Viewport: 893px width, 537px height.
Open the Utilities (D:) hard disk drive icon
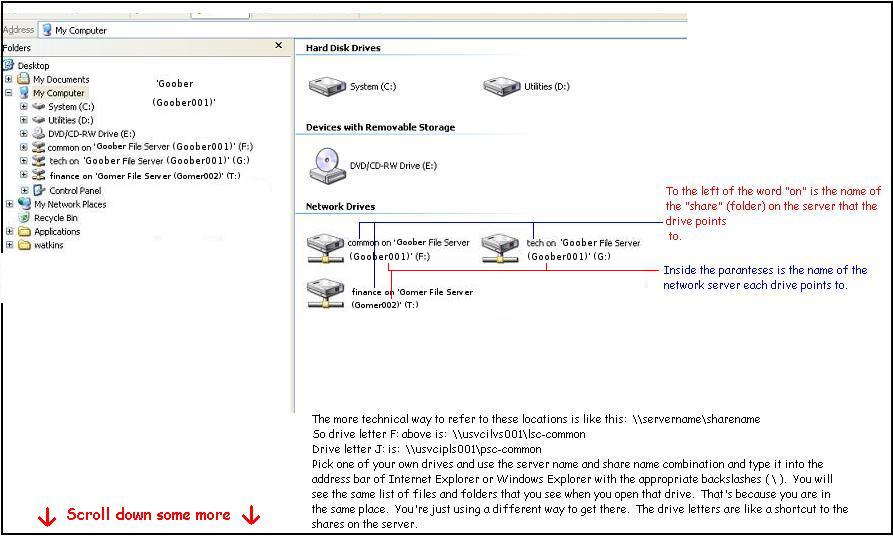click(502, 86)
